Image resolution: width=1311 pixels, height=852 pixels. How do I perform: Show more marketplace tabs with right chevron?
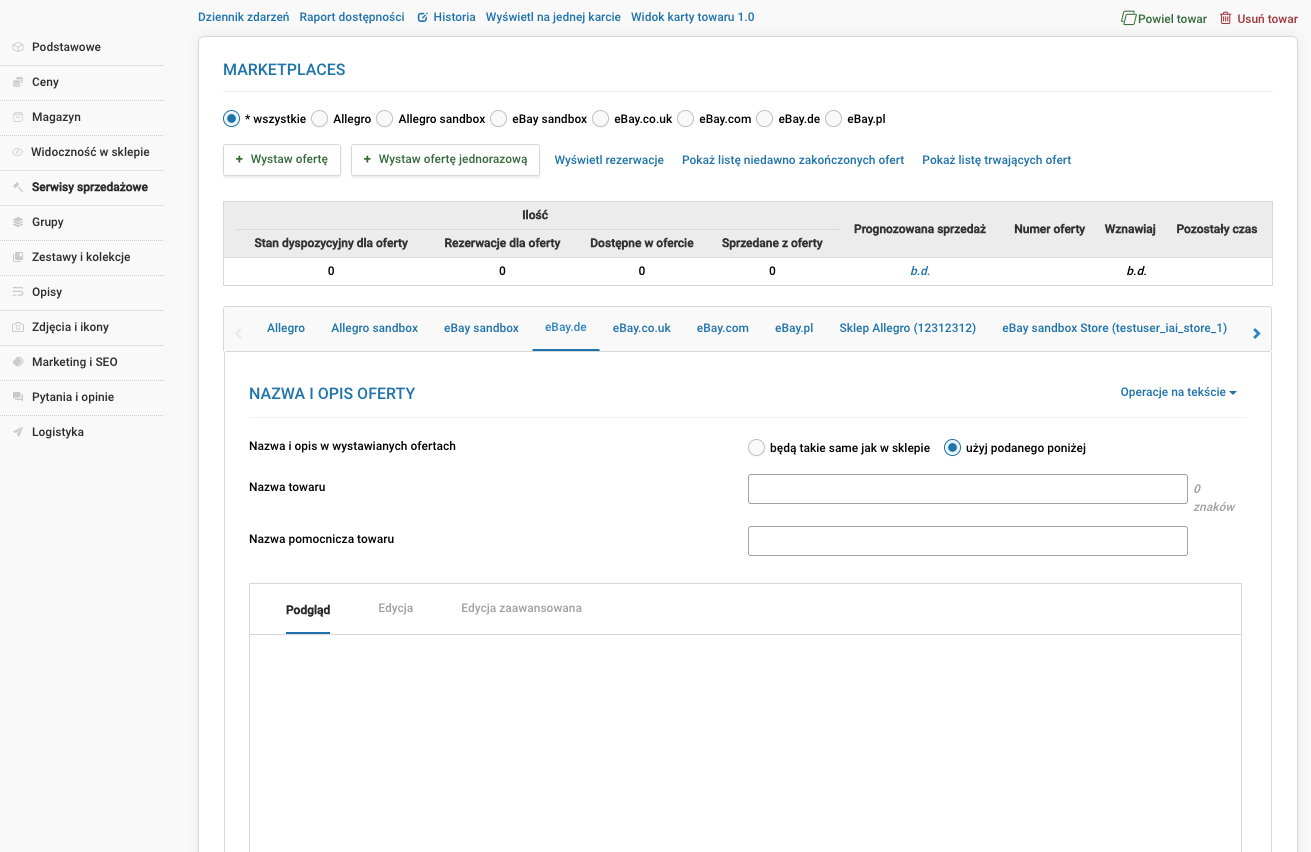pyautogui.click(x=1257, y=333)
